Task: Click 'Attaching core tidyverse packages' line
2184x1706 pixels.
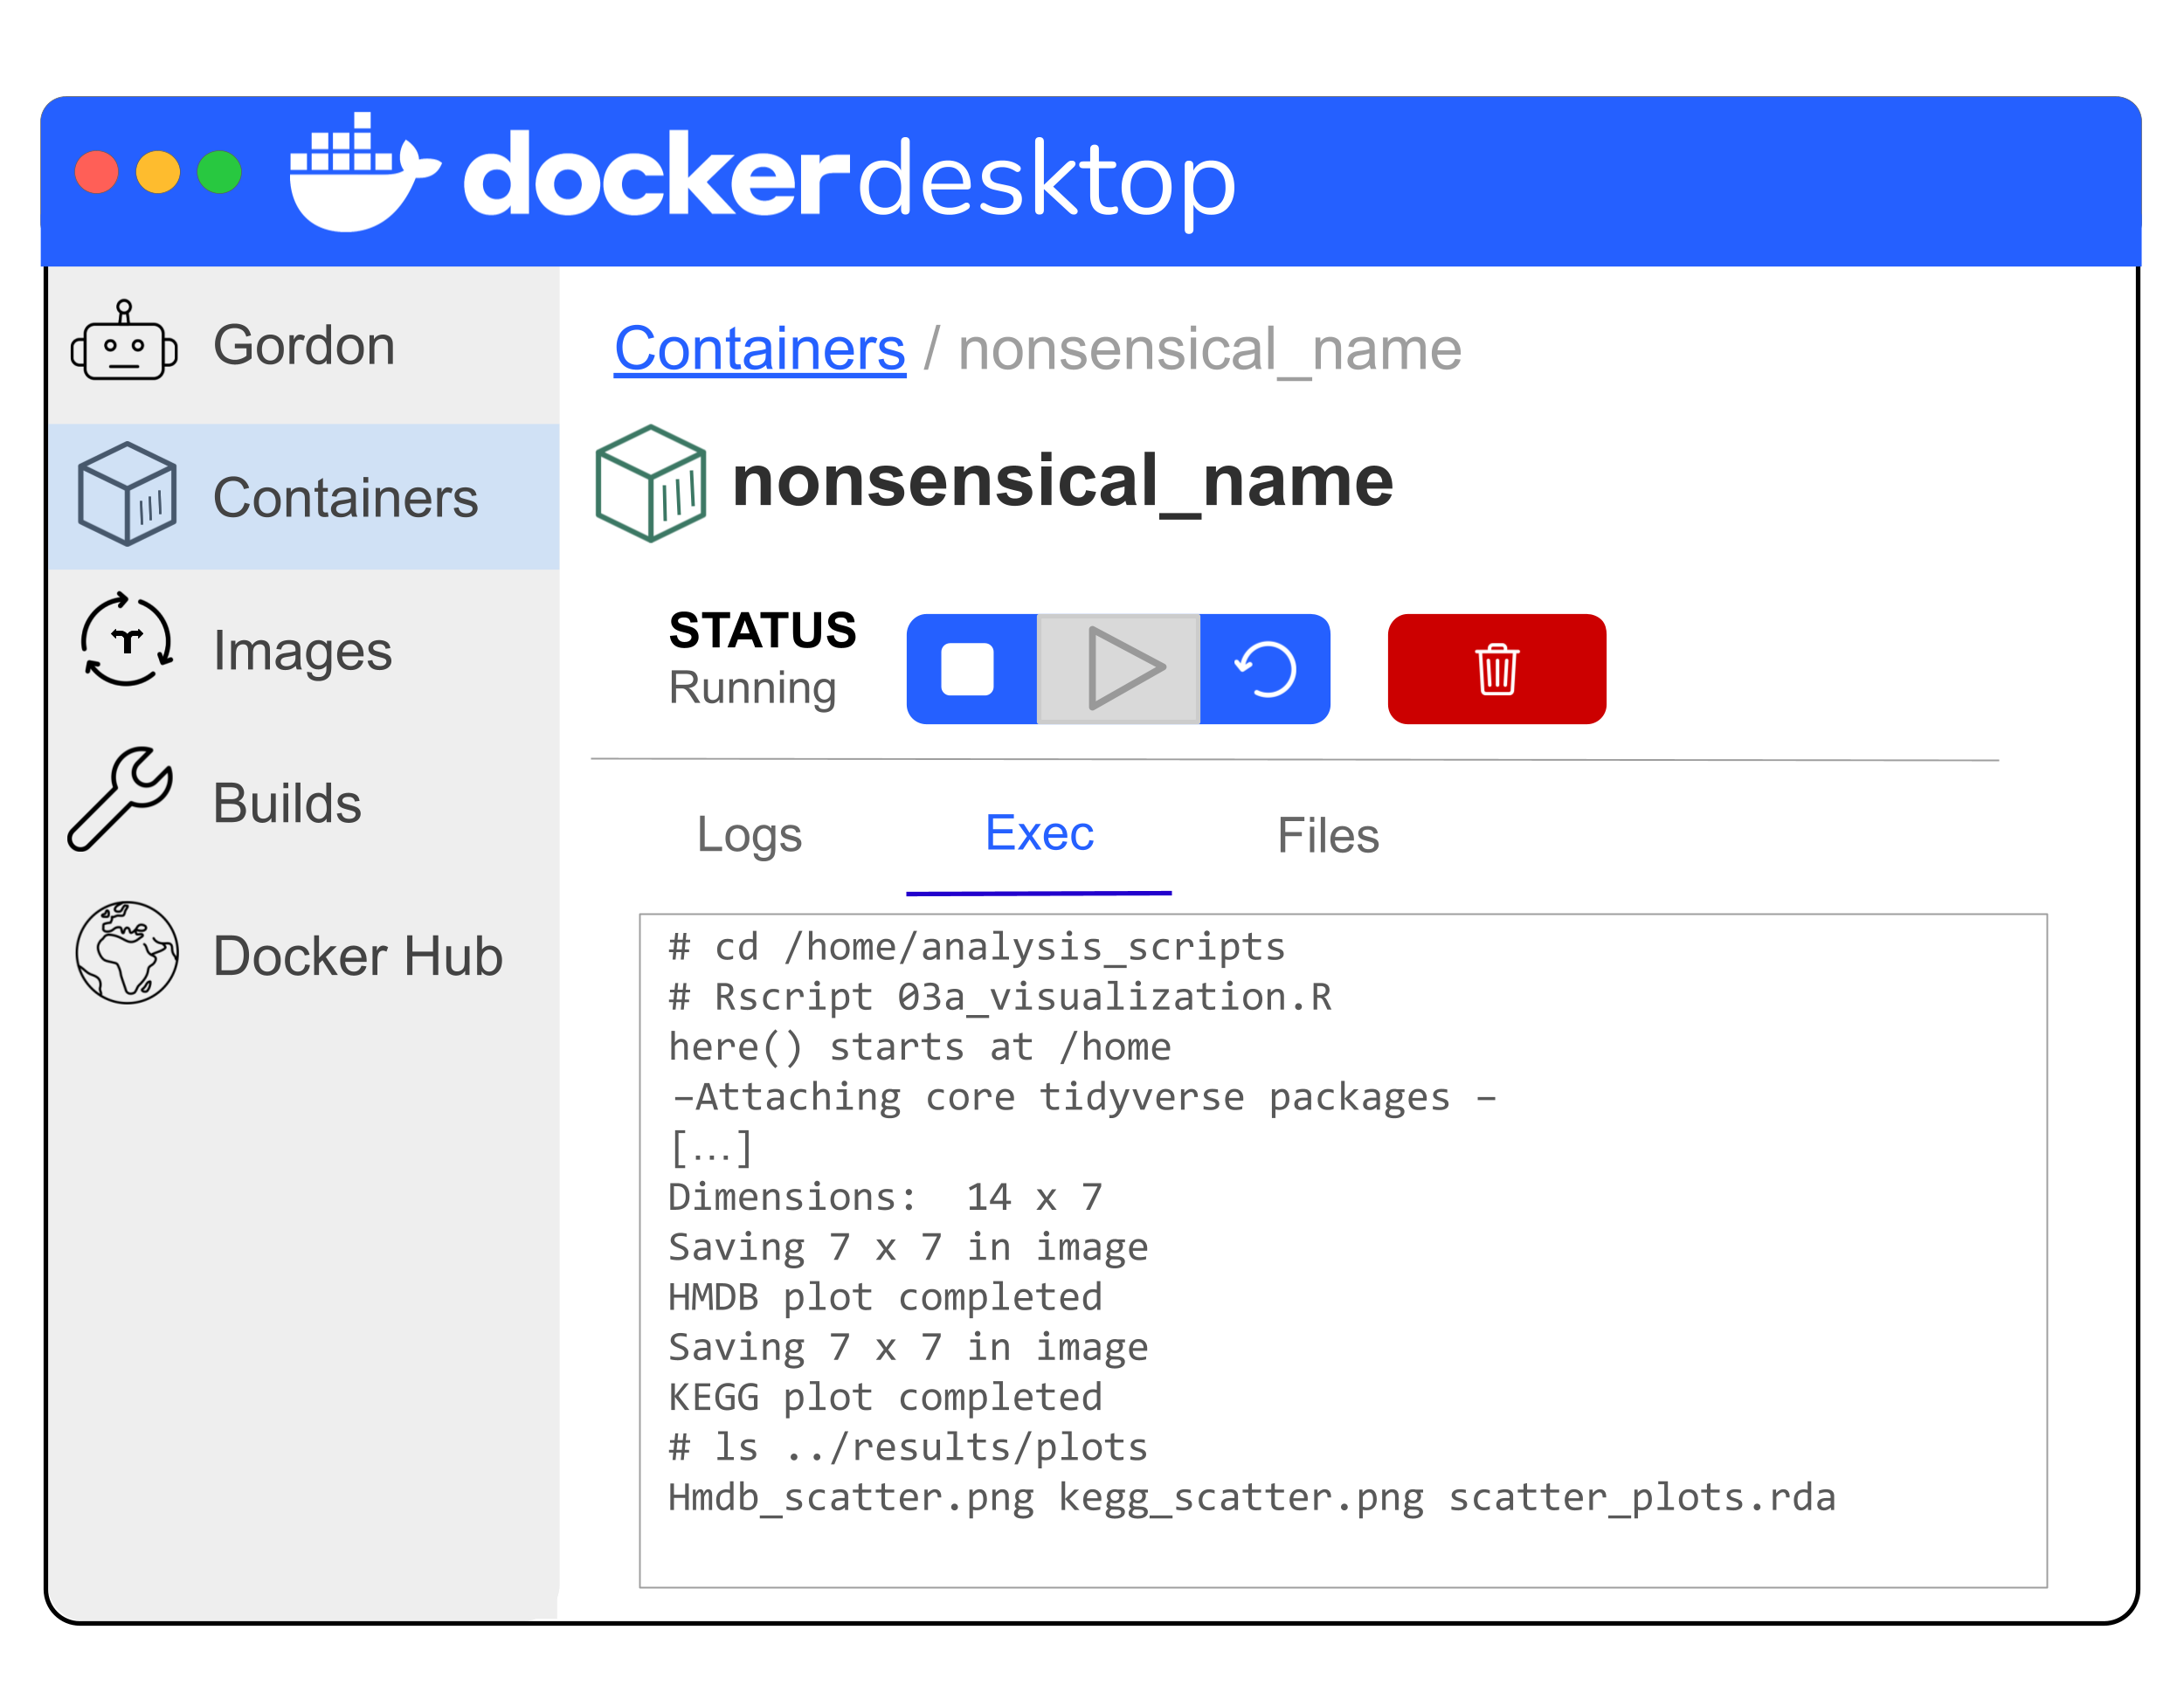Action: click(x=1084, y=1097)
